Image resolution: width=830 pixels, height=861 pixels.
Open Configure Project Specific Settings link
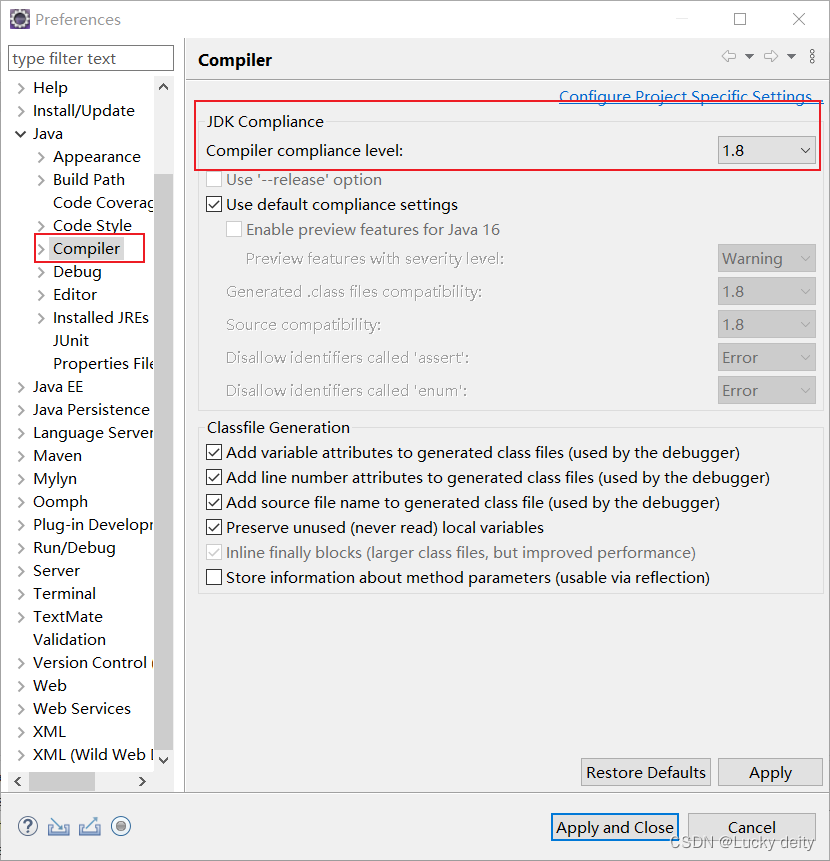coord(685,96)
